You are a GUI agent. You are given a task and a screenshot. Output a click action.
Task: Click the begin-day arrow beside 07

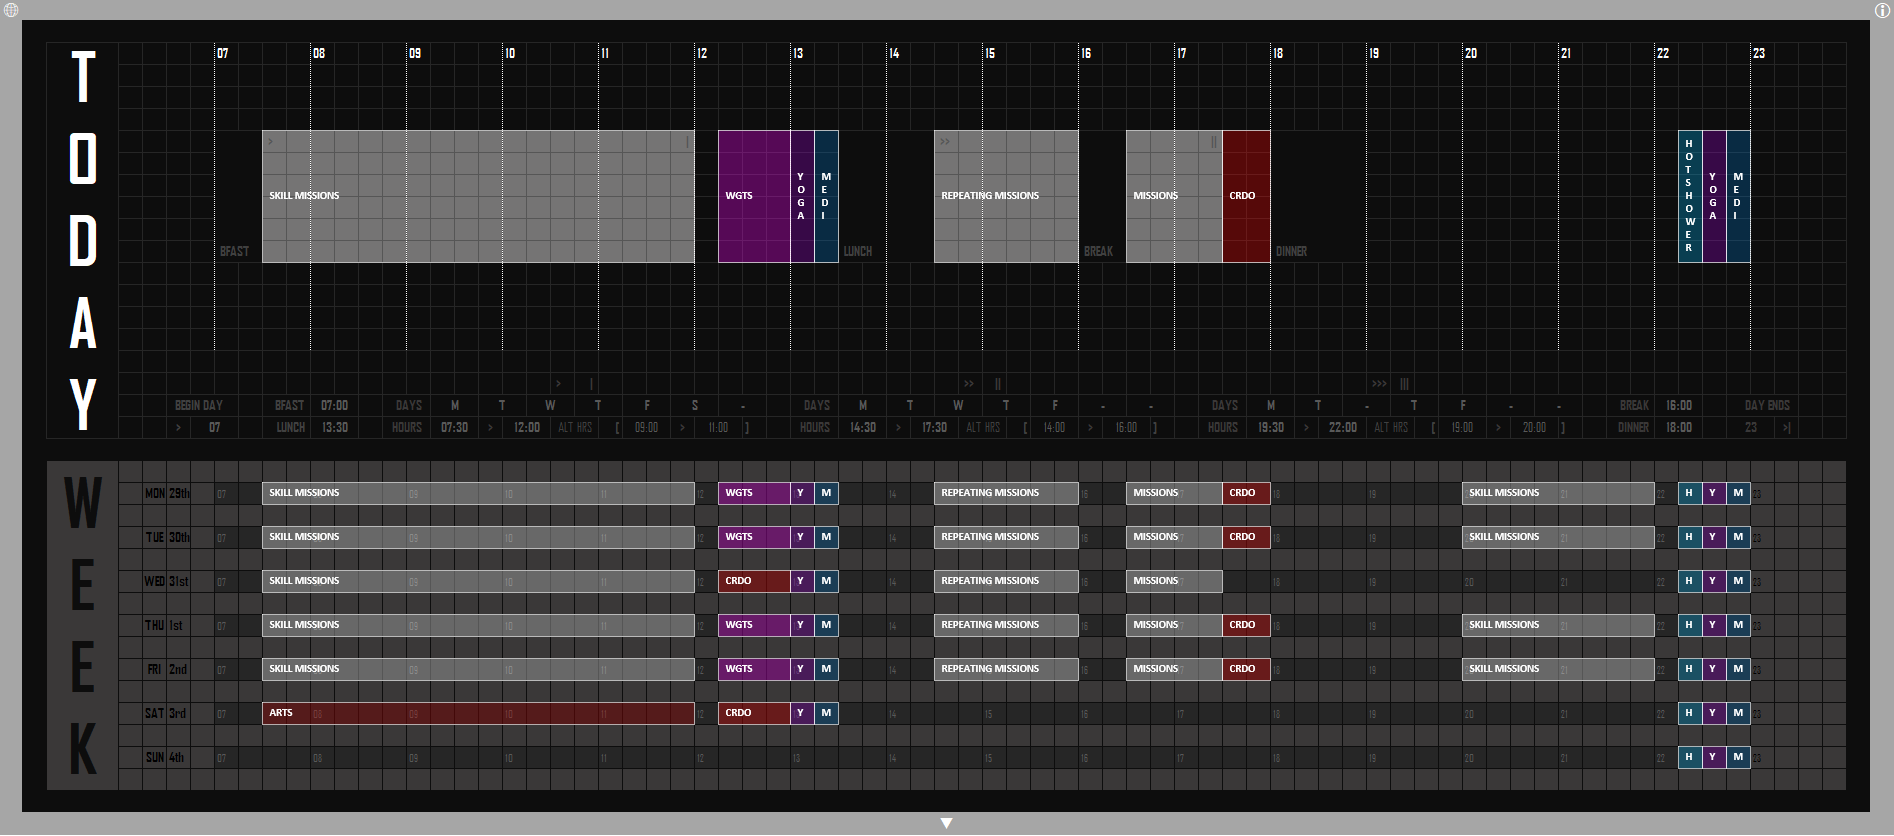(179, 428)
